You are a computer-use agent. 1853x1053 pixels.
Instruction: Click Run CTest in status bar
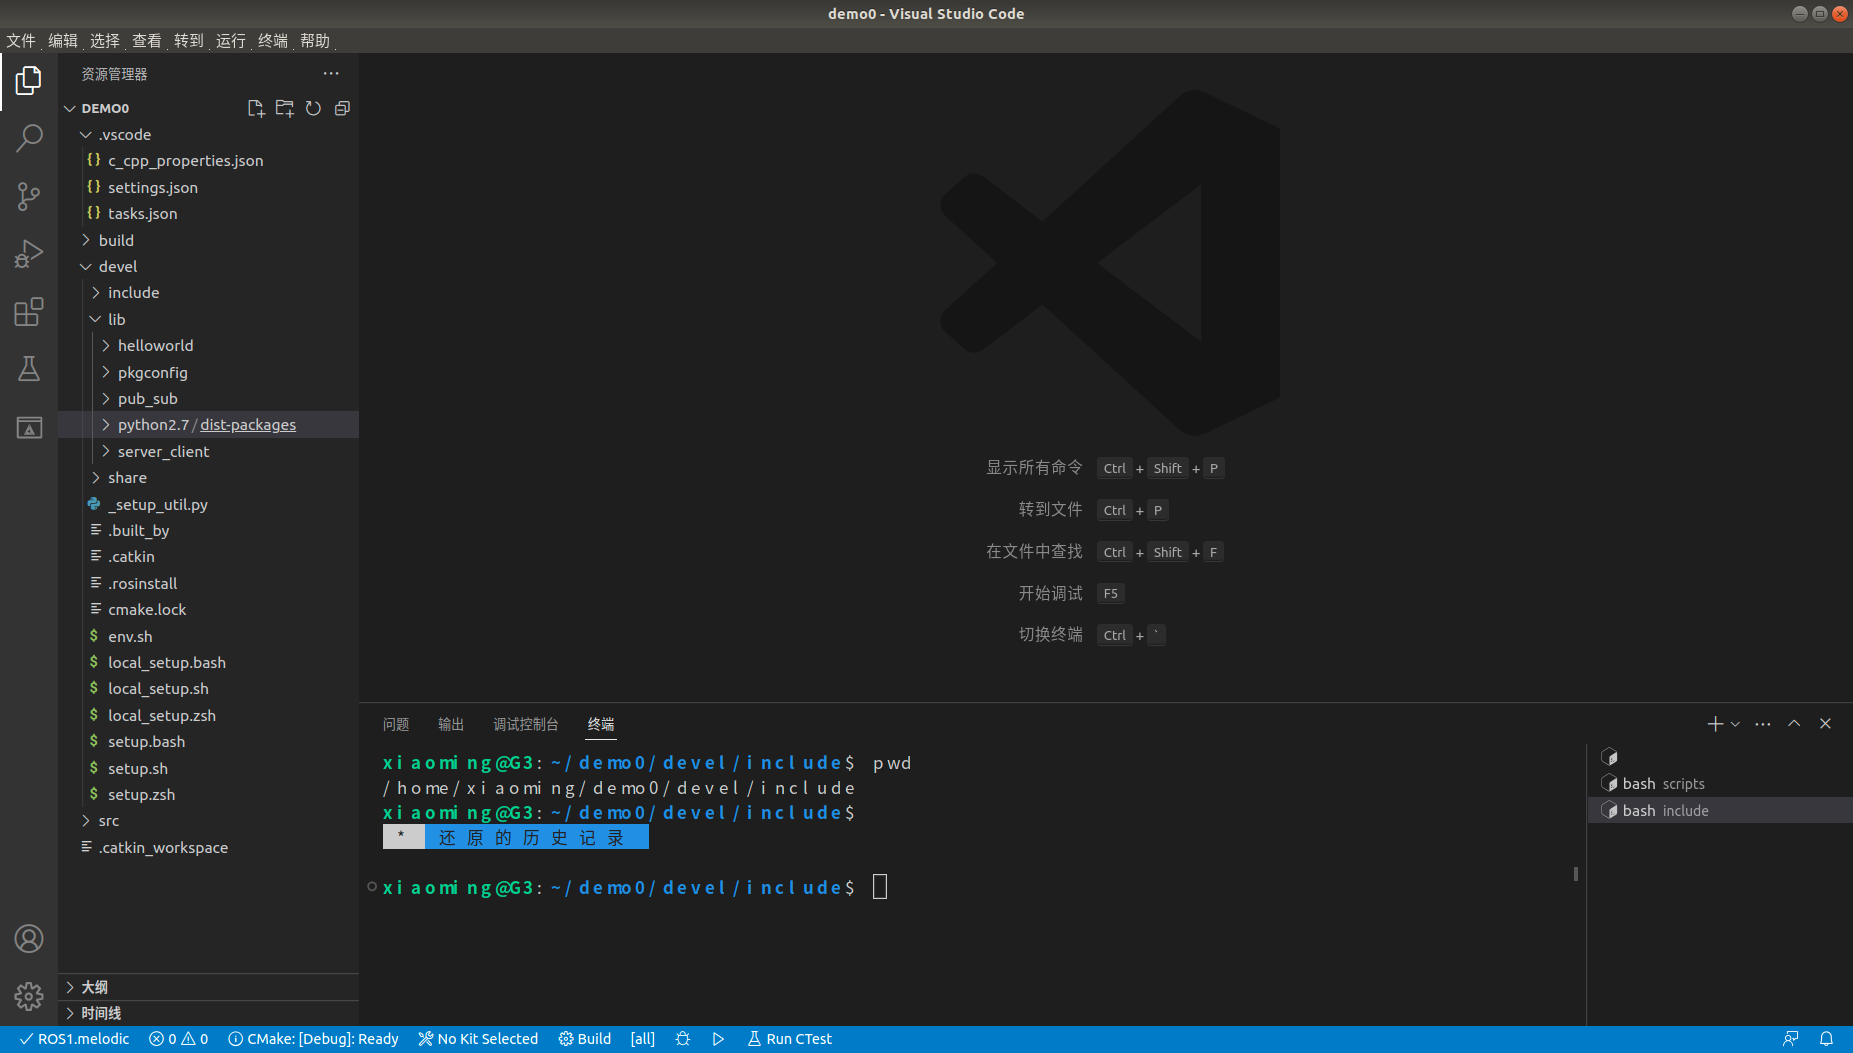click(790, 1039)
